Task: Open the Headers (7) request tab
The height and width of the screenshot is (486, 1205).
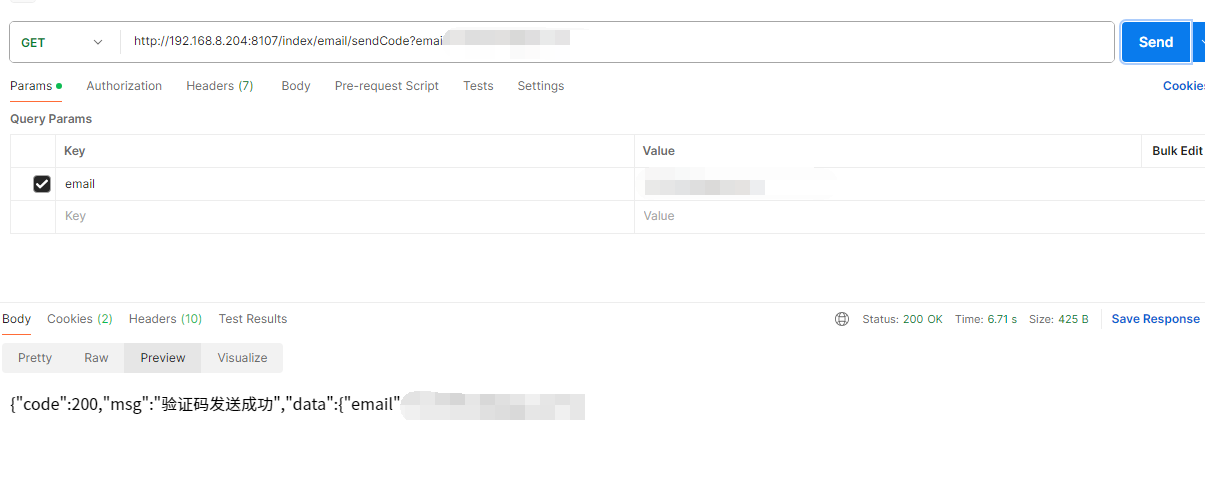Action: [220, 86]
